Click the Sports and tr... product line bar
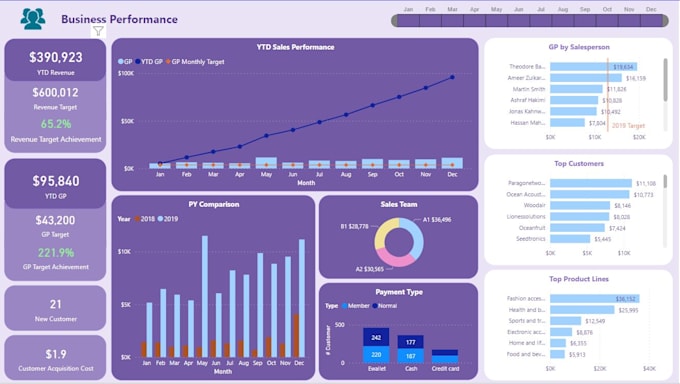The image size is (680, 384). pos(566,321)
